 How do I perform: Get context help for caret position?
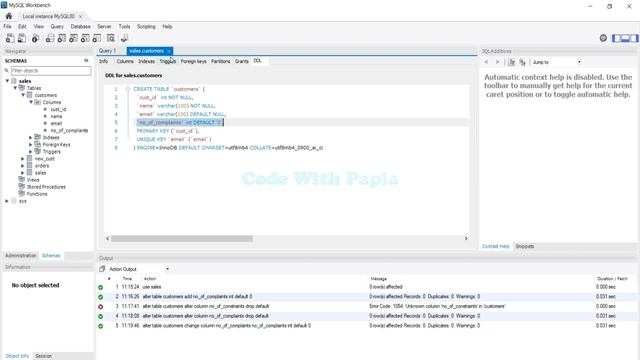click(x=511, y=62)
